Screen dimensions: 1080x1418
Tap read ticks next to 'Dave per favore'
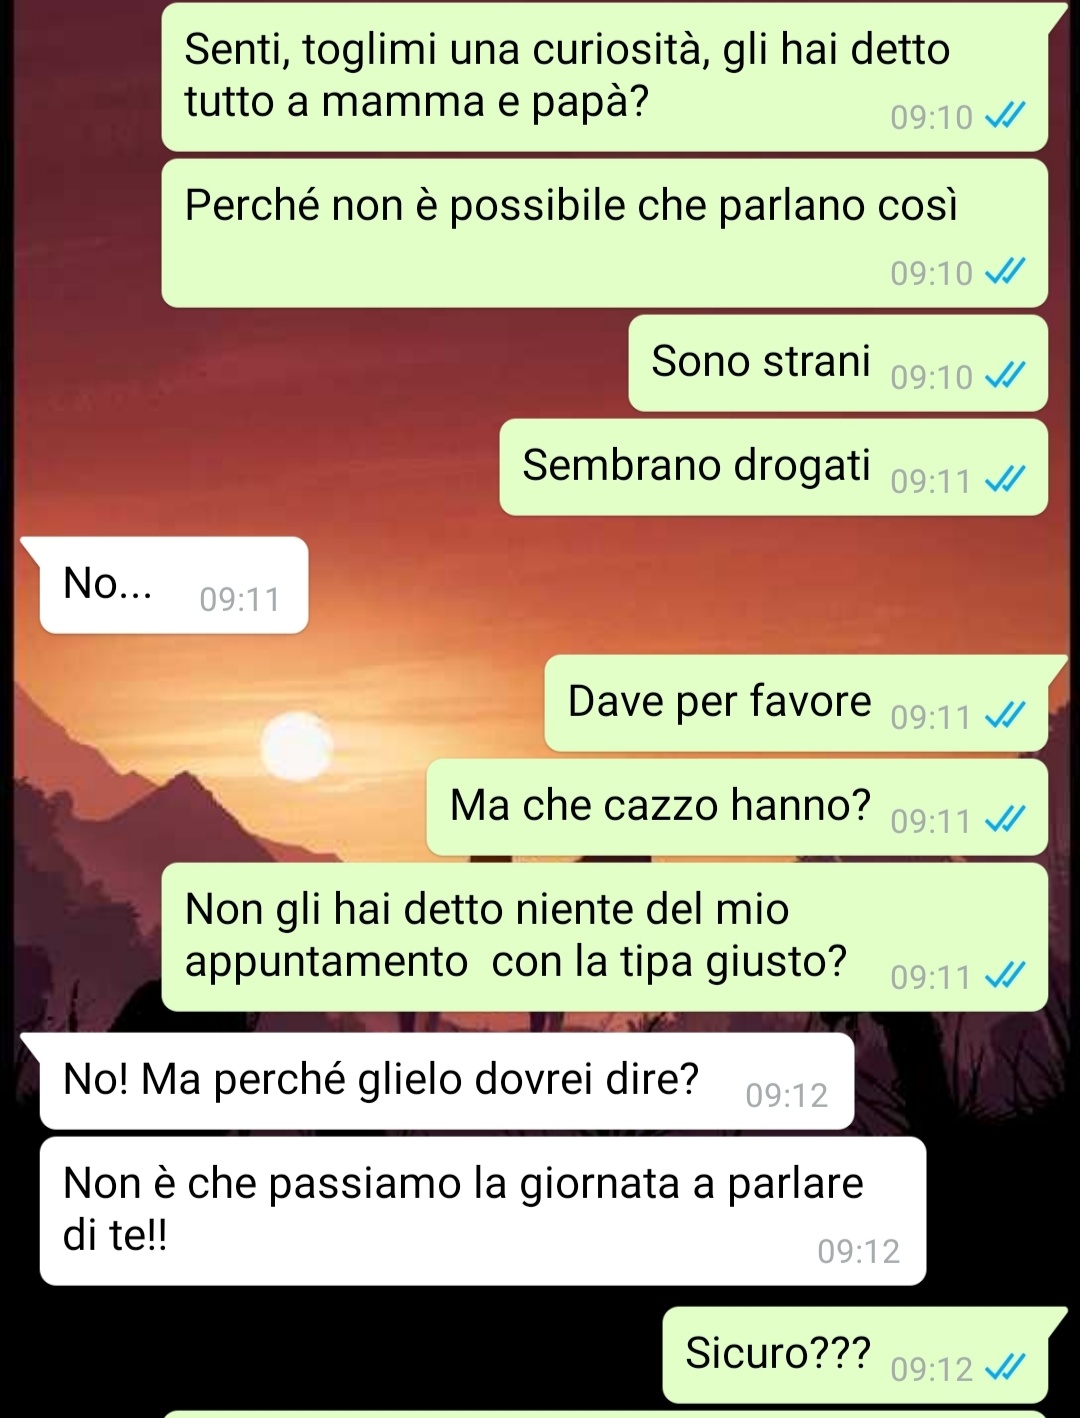pos(1005,717)
